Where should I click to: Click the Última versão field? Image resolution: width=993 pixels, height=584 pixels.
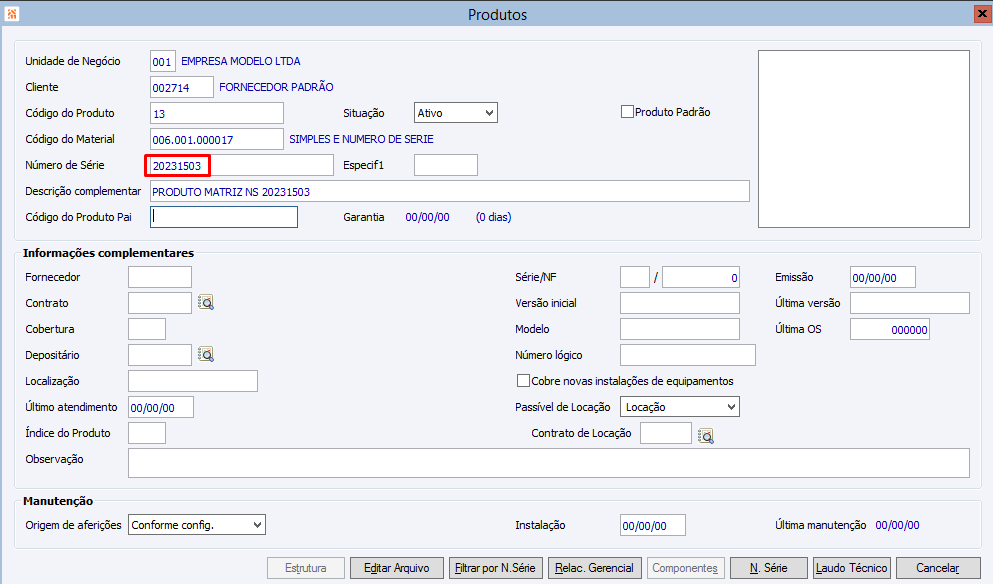(x=909, y=303)
